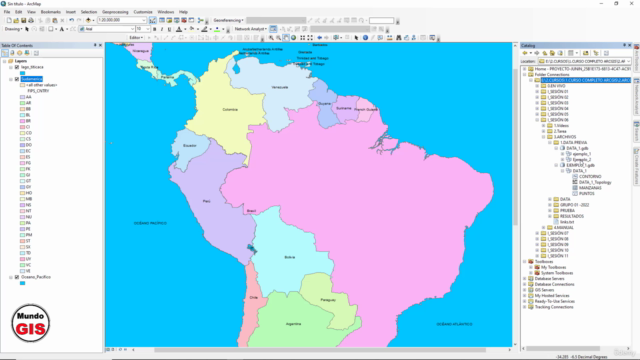Screen dimensions: 640x360
Task: Toggle italic text formatting in Drawing toolbar
Action: click(162, 29)
